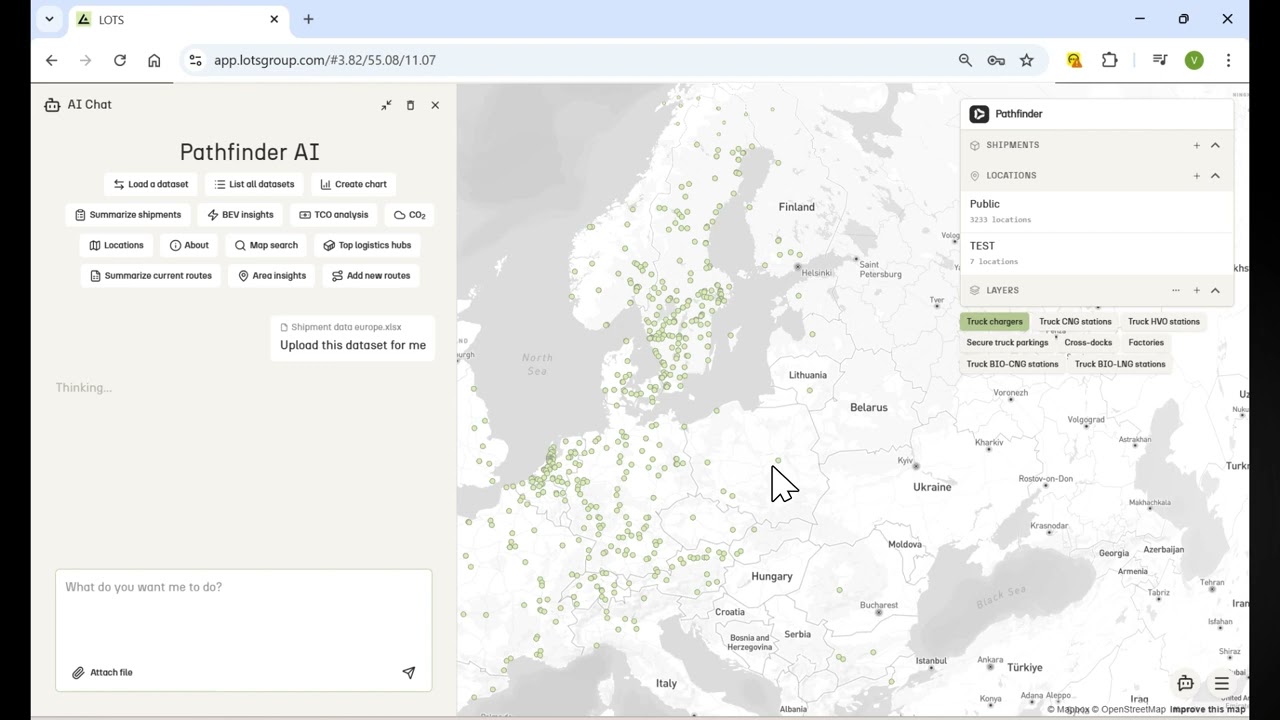Pick the Create chart suggestion
The image size is (1280, 720).
point(353,184)
